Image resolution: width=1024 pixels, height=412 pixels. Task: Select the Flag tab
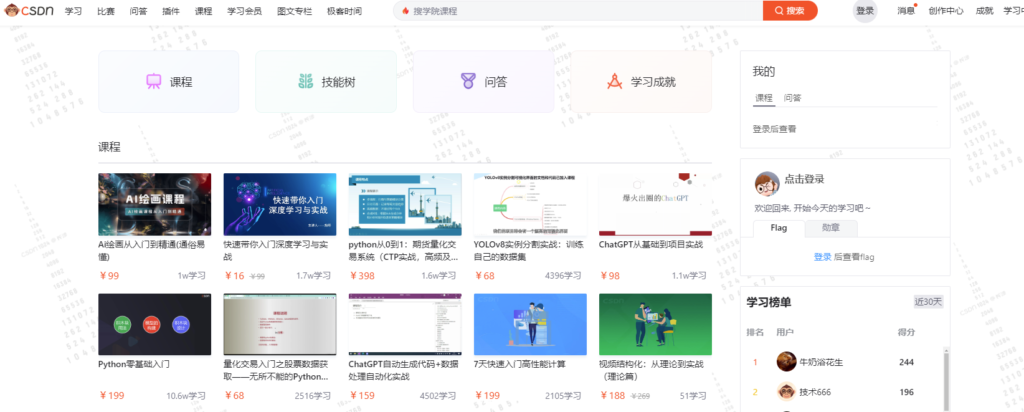click(x=778, y=229)
